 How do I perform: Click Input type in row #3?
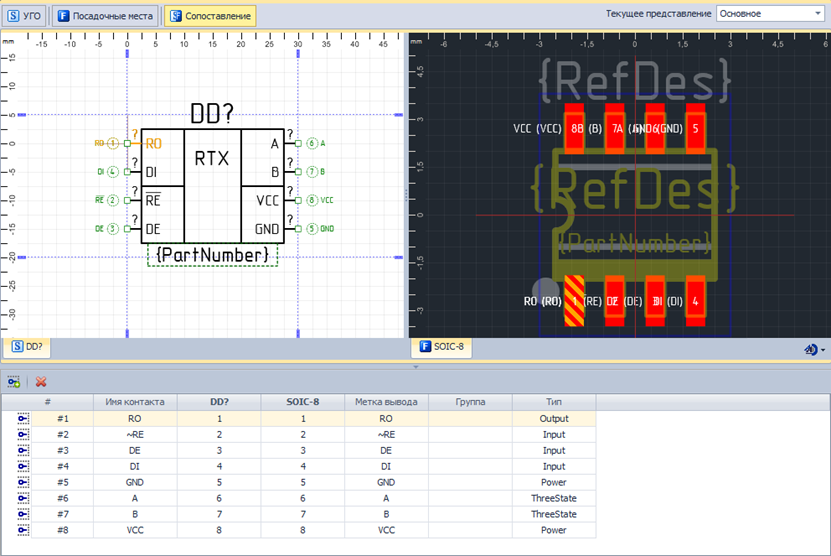click(x=554, y=451)
